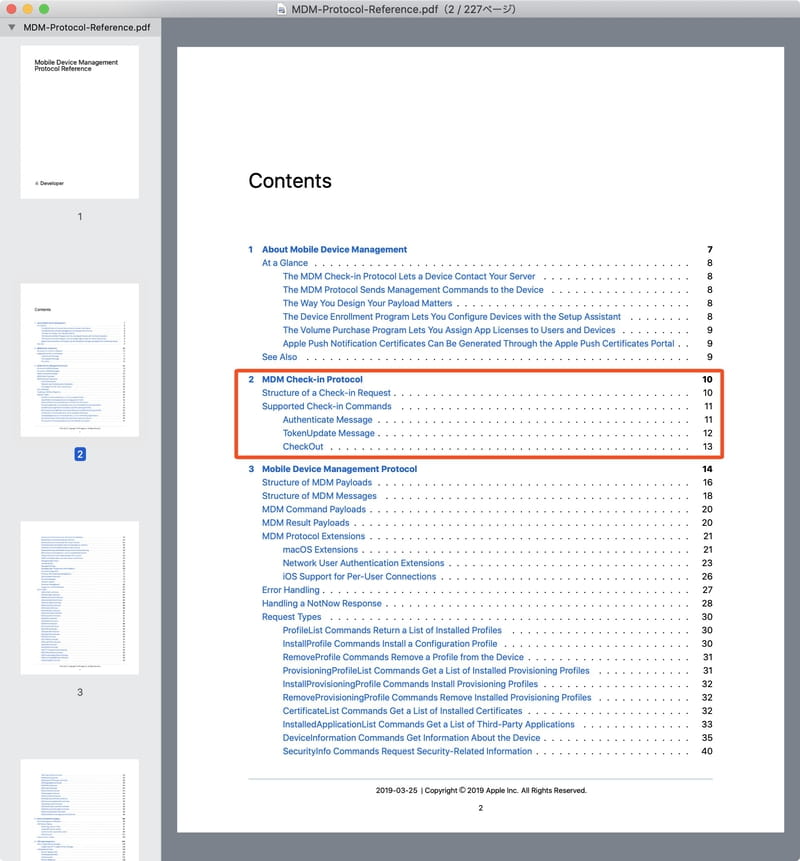Go to the 'Error Handling' section
Screen dimensions: 800x861
tap(290, 590)
